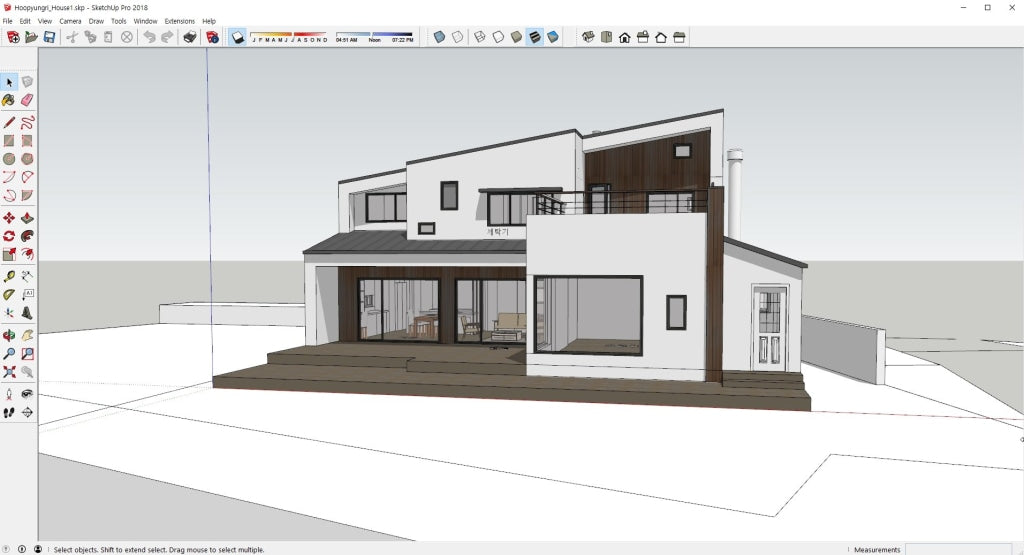Open the File menu
Viewport: 1024px width, 555px height.
7,21
